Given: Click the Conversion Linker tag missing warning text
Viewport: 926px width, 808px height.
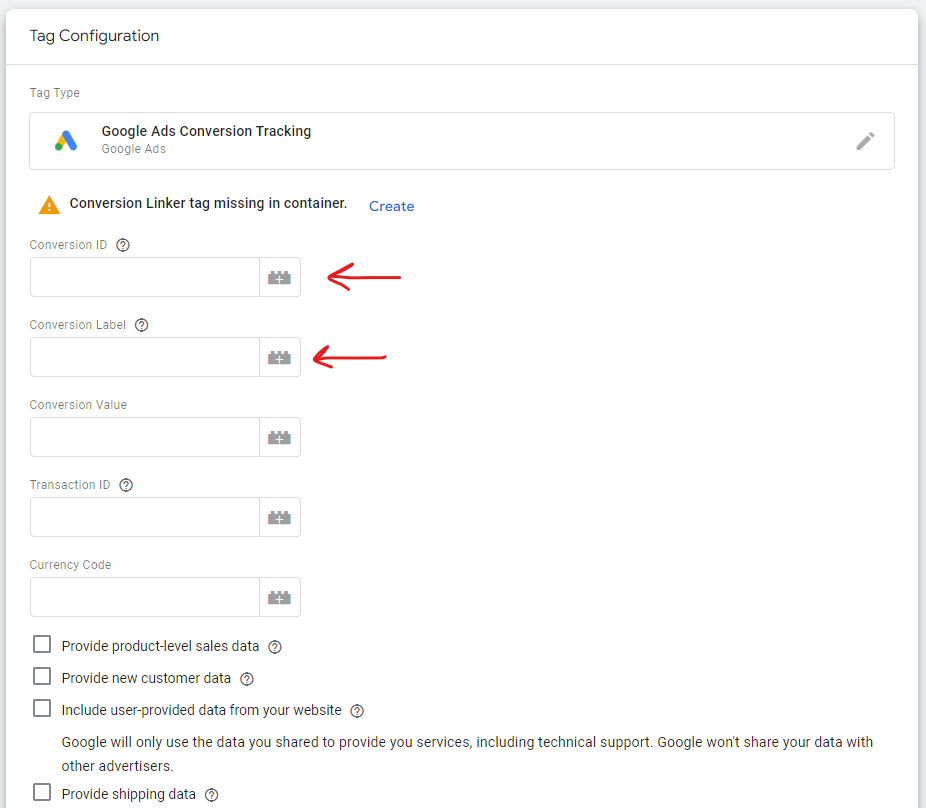Looking at the screenshot, I should 208,203.
